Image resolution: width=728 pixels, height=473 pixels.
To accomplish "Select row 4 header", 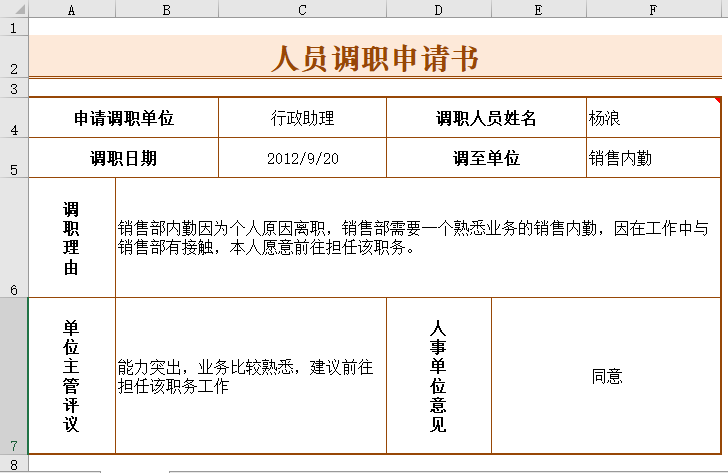I will (x=14, y=118).
